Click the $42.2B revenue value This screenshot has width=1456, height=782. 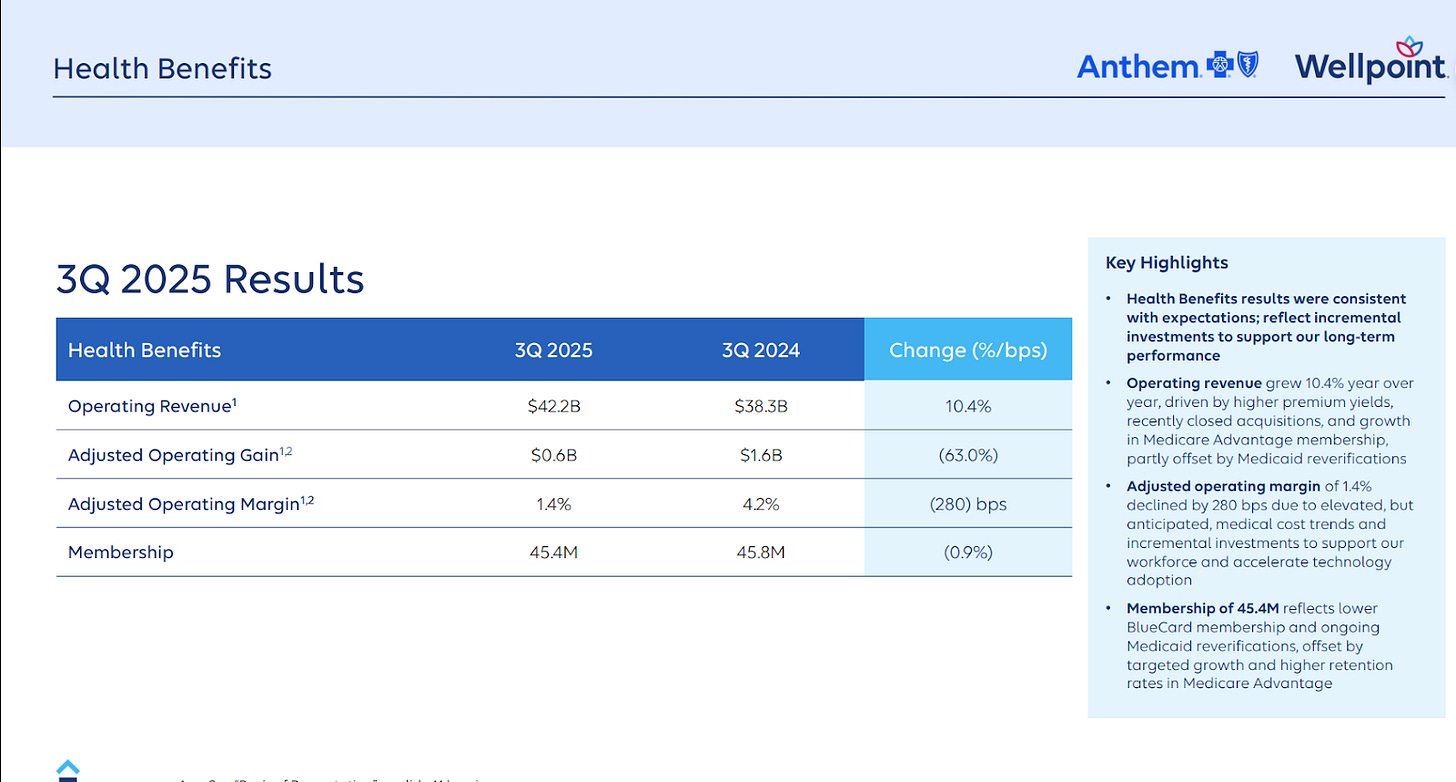[x=554, y=407]
